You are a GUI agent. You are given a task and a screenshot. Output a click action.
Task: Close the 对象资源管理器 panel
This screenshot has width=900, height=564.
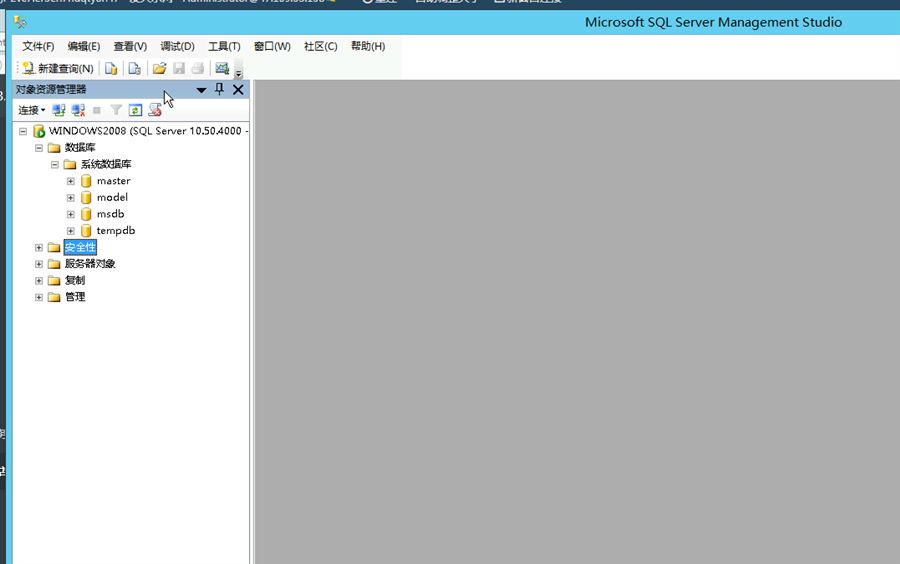coord(238,90)
